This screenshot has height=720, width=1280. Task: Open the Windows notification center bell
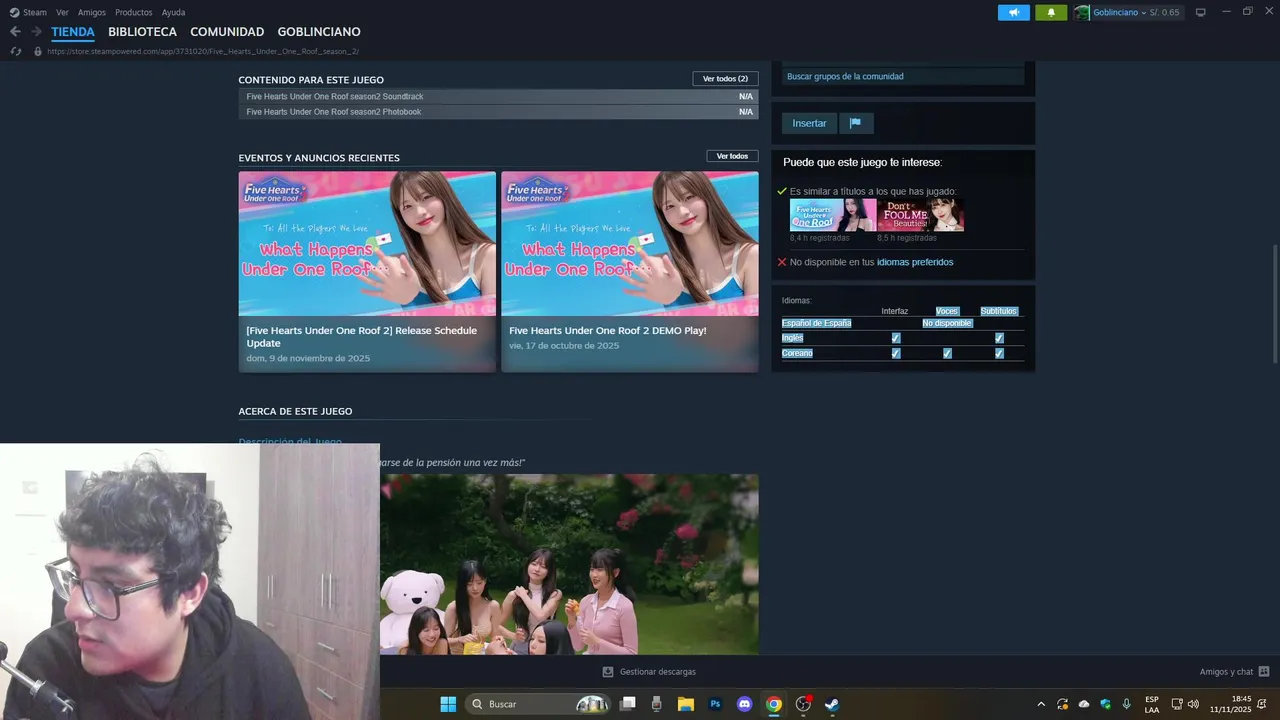pos(1262,704)
